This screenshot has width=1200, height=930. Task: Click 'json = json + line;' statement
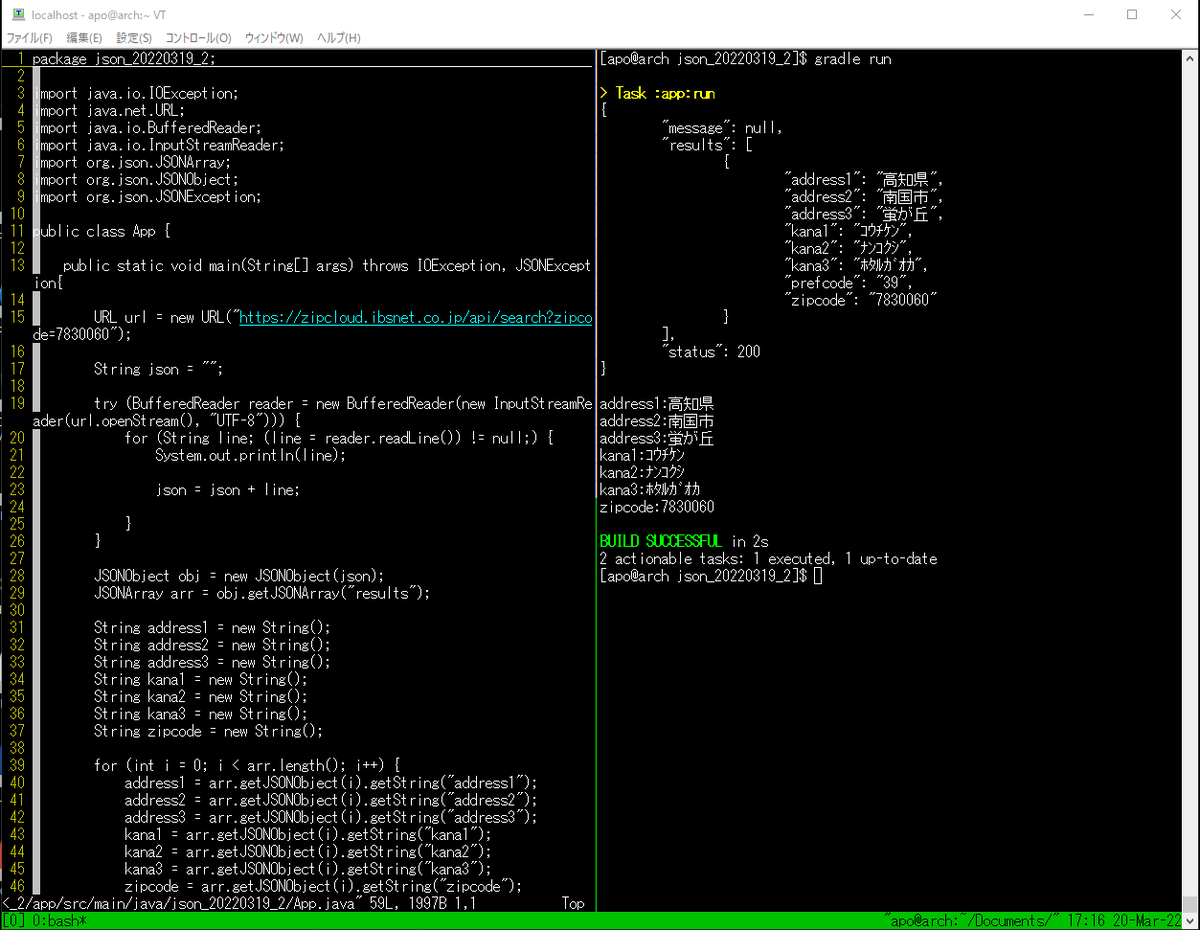228,490
